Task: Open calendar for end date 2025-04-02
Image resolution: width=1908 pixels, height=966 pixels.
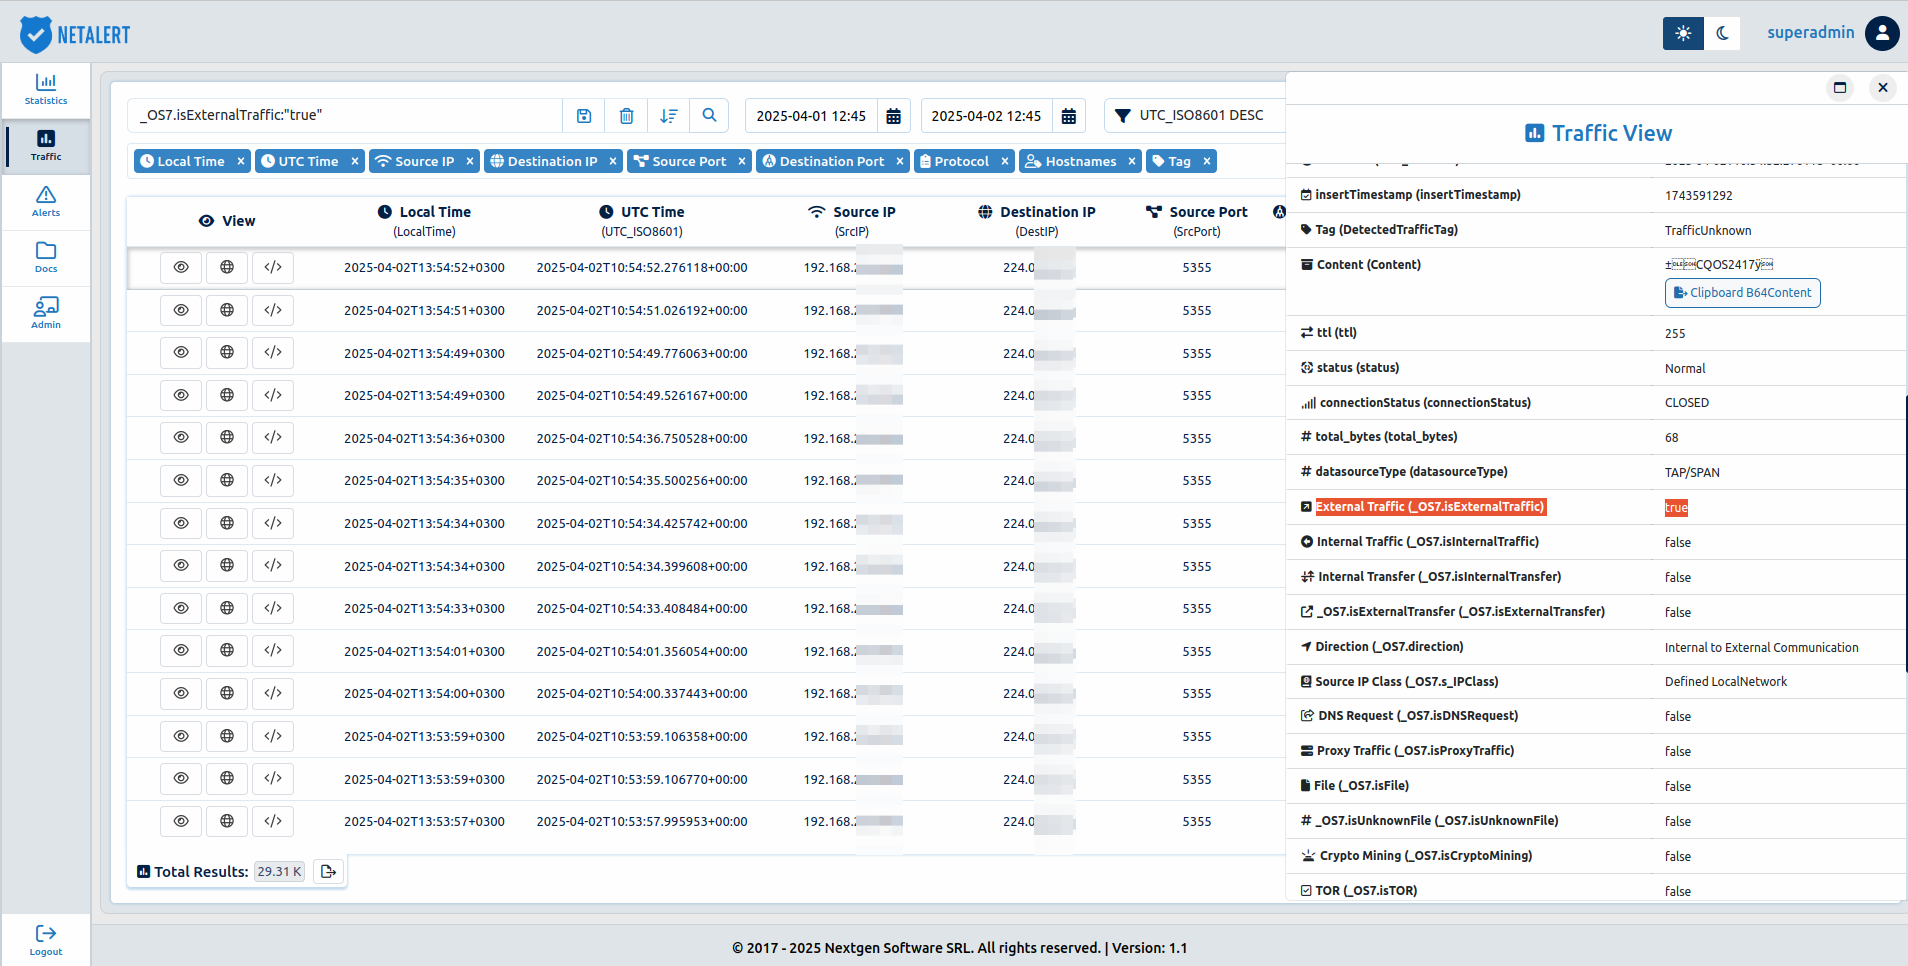Action: point(1069,116)
